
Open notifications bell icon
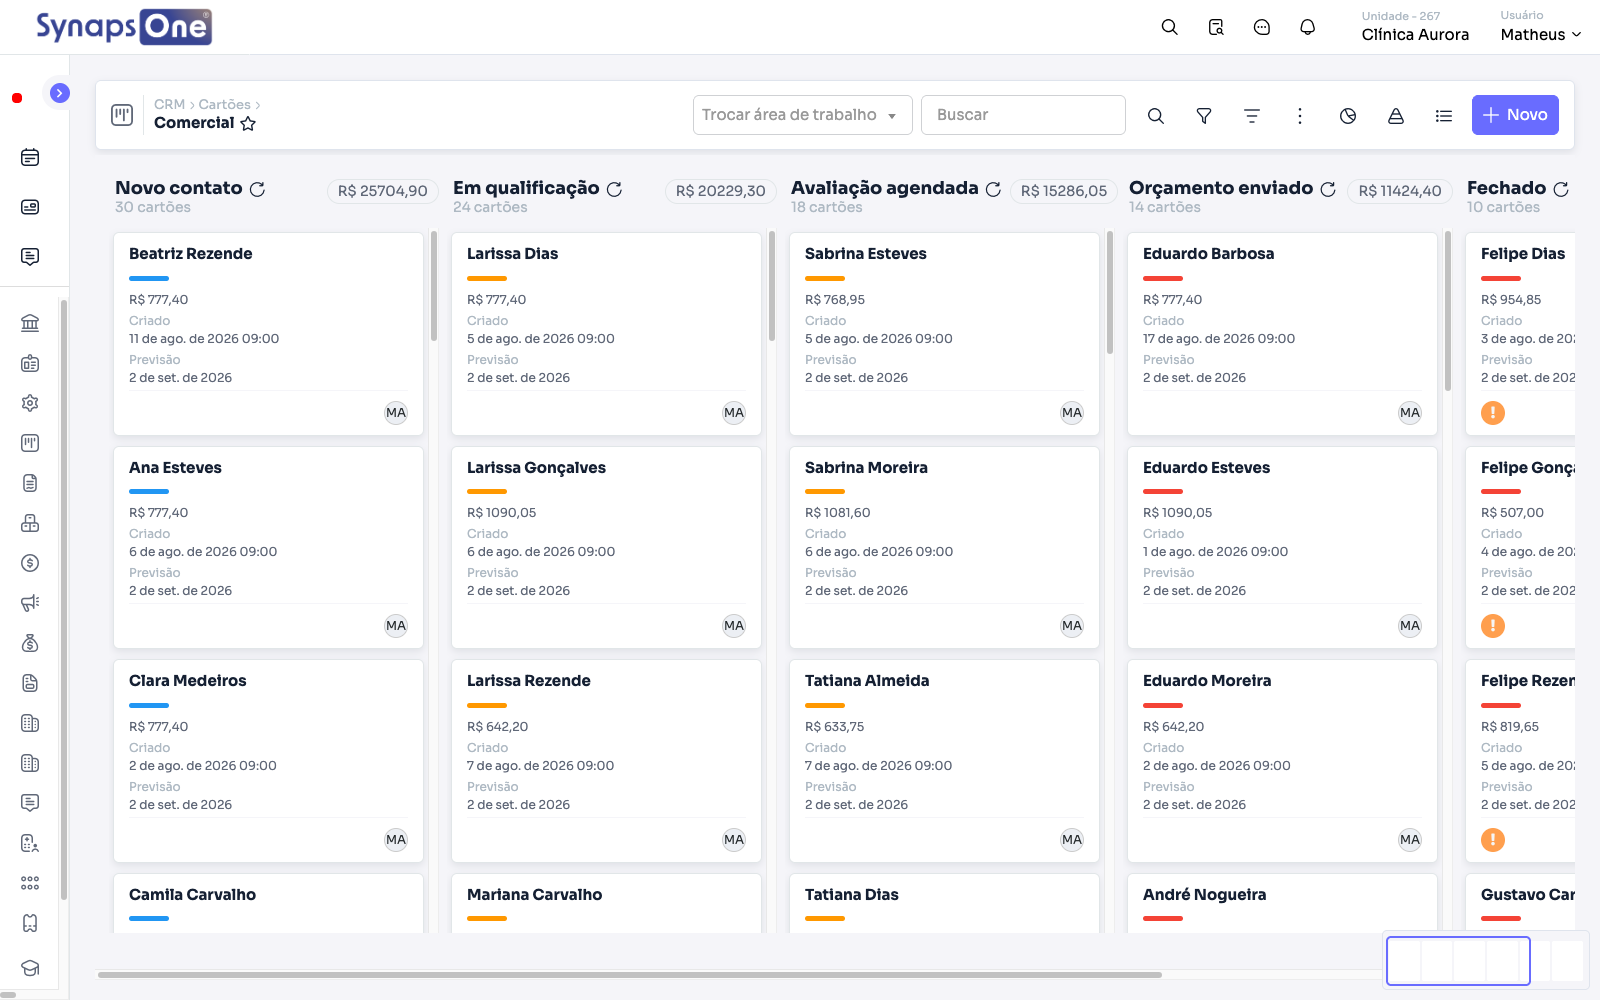(x=1307, y=27)
